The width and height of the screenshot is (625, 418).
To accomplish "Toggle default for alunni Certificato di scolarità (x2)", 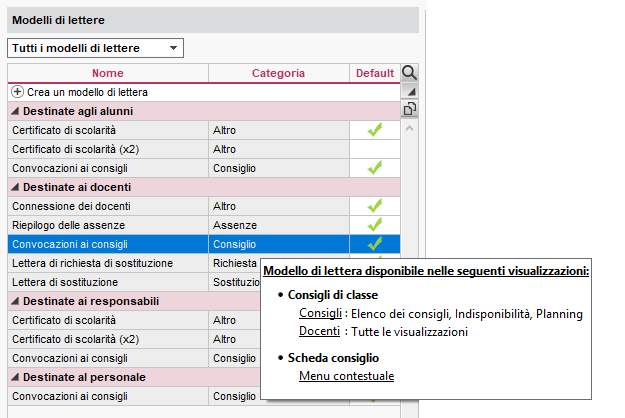I will pyautogui.click(x=375, y=149).
